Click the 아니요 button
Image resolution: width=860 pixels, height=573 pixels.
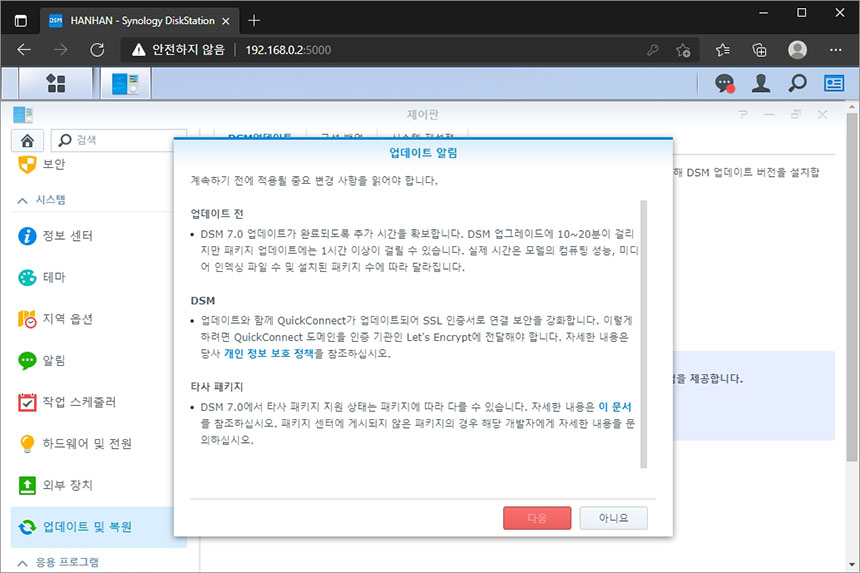614,518
